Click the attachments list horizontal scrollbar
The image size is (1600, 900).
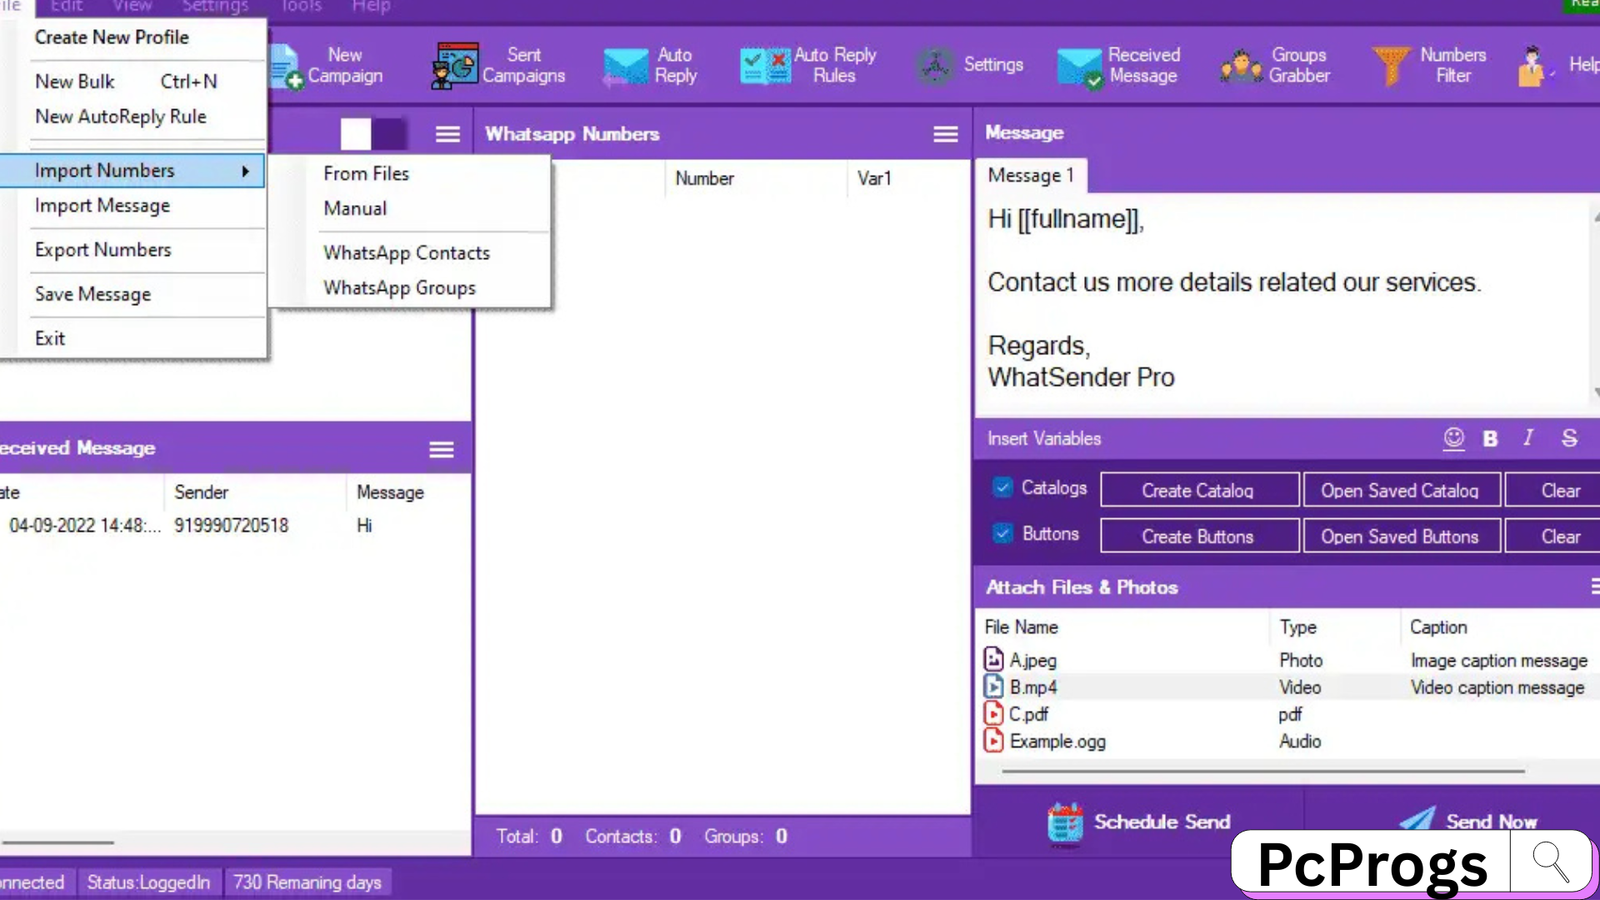pos(1263,771)
